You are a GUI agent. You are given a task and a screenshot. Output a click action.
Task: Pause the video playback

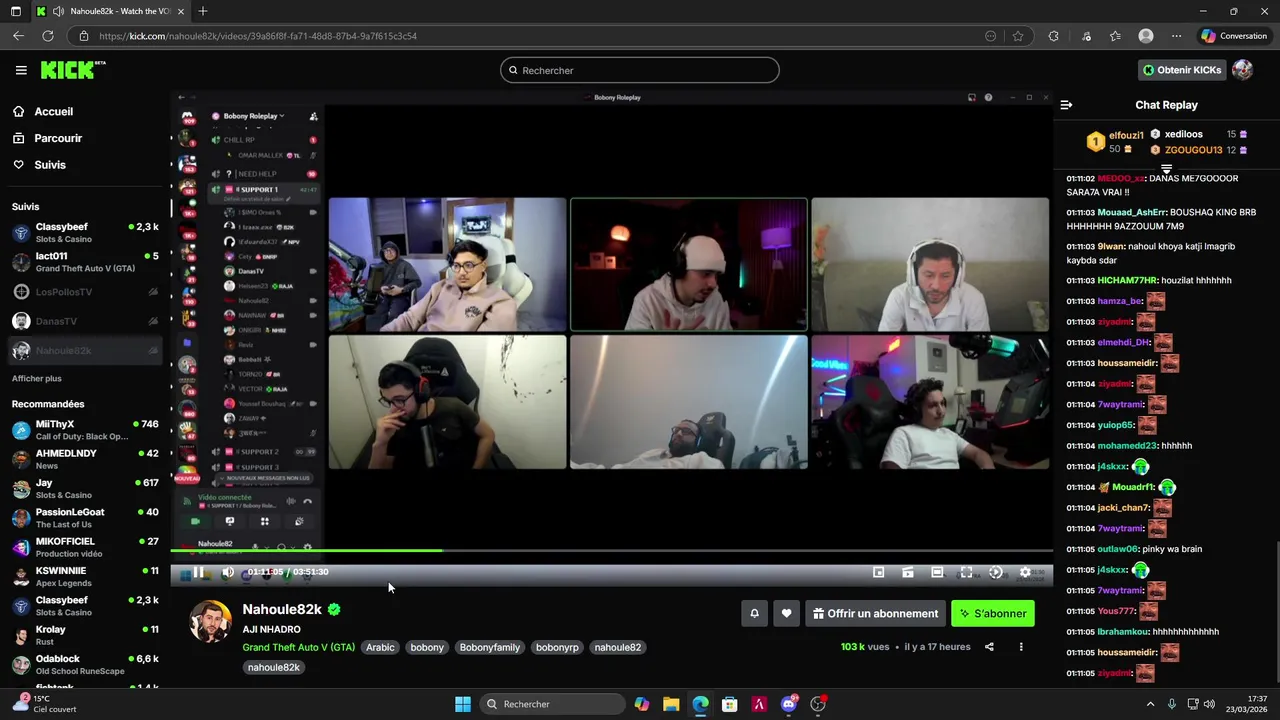tap(198, 572)
